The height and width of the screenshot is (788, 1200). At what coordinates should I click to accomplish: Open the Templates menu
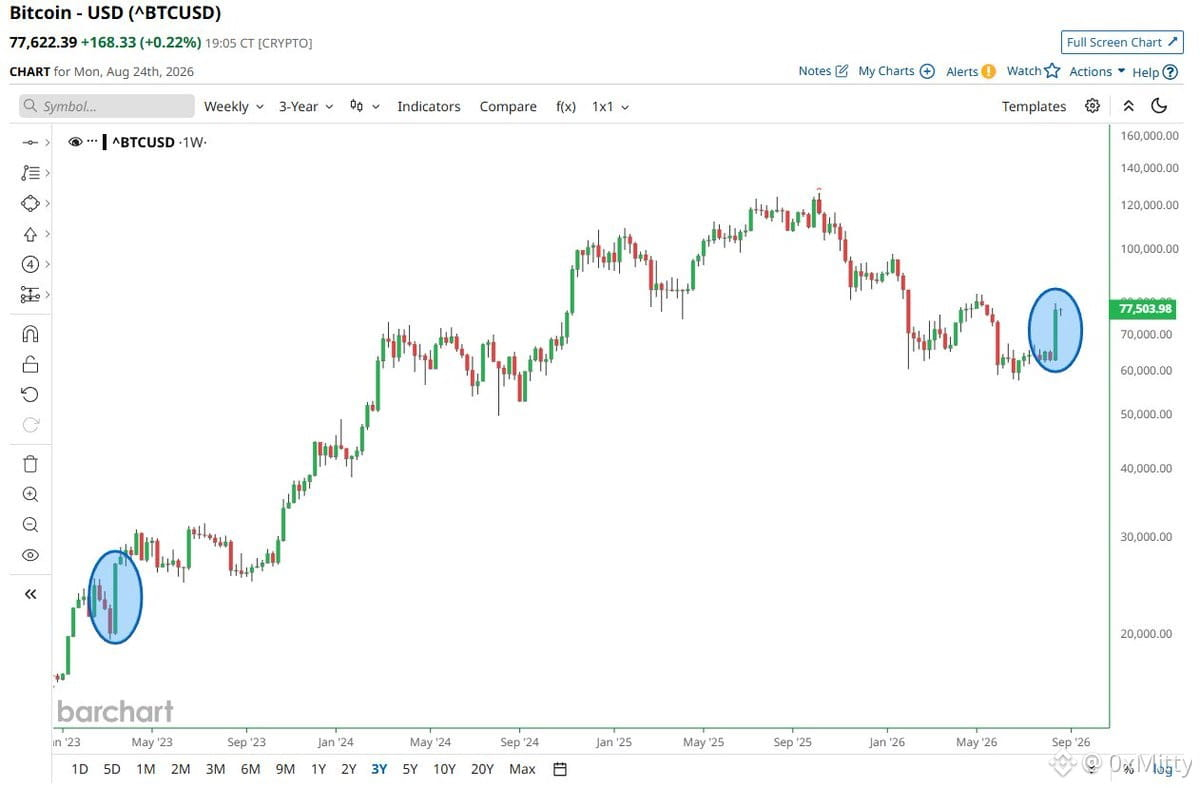tap(1034, 106)
